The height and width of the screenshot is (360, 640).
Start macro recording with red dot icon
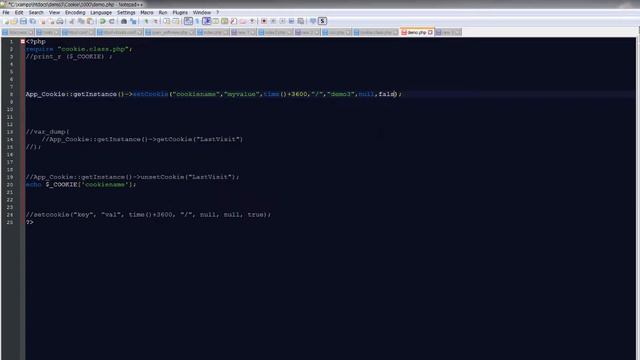[x=264, y=21]
